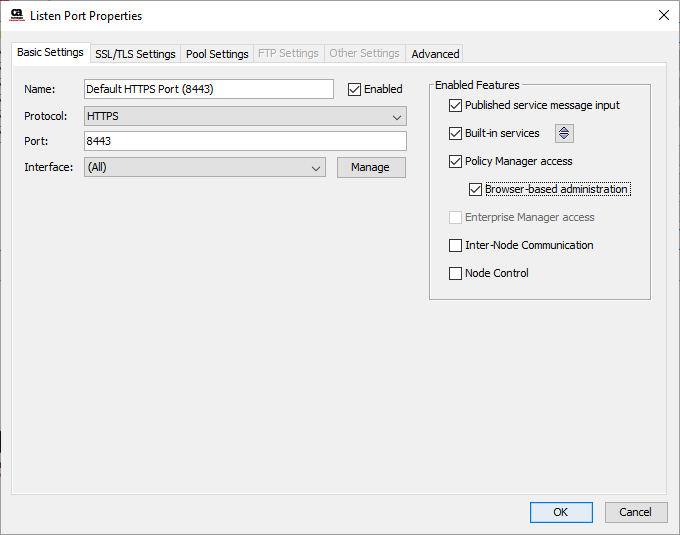Expand the Interface dropdown showing (All)
680x535 pixels.
point(204,167)
